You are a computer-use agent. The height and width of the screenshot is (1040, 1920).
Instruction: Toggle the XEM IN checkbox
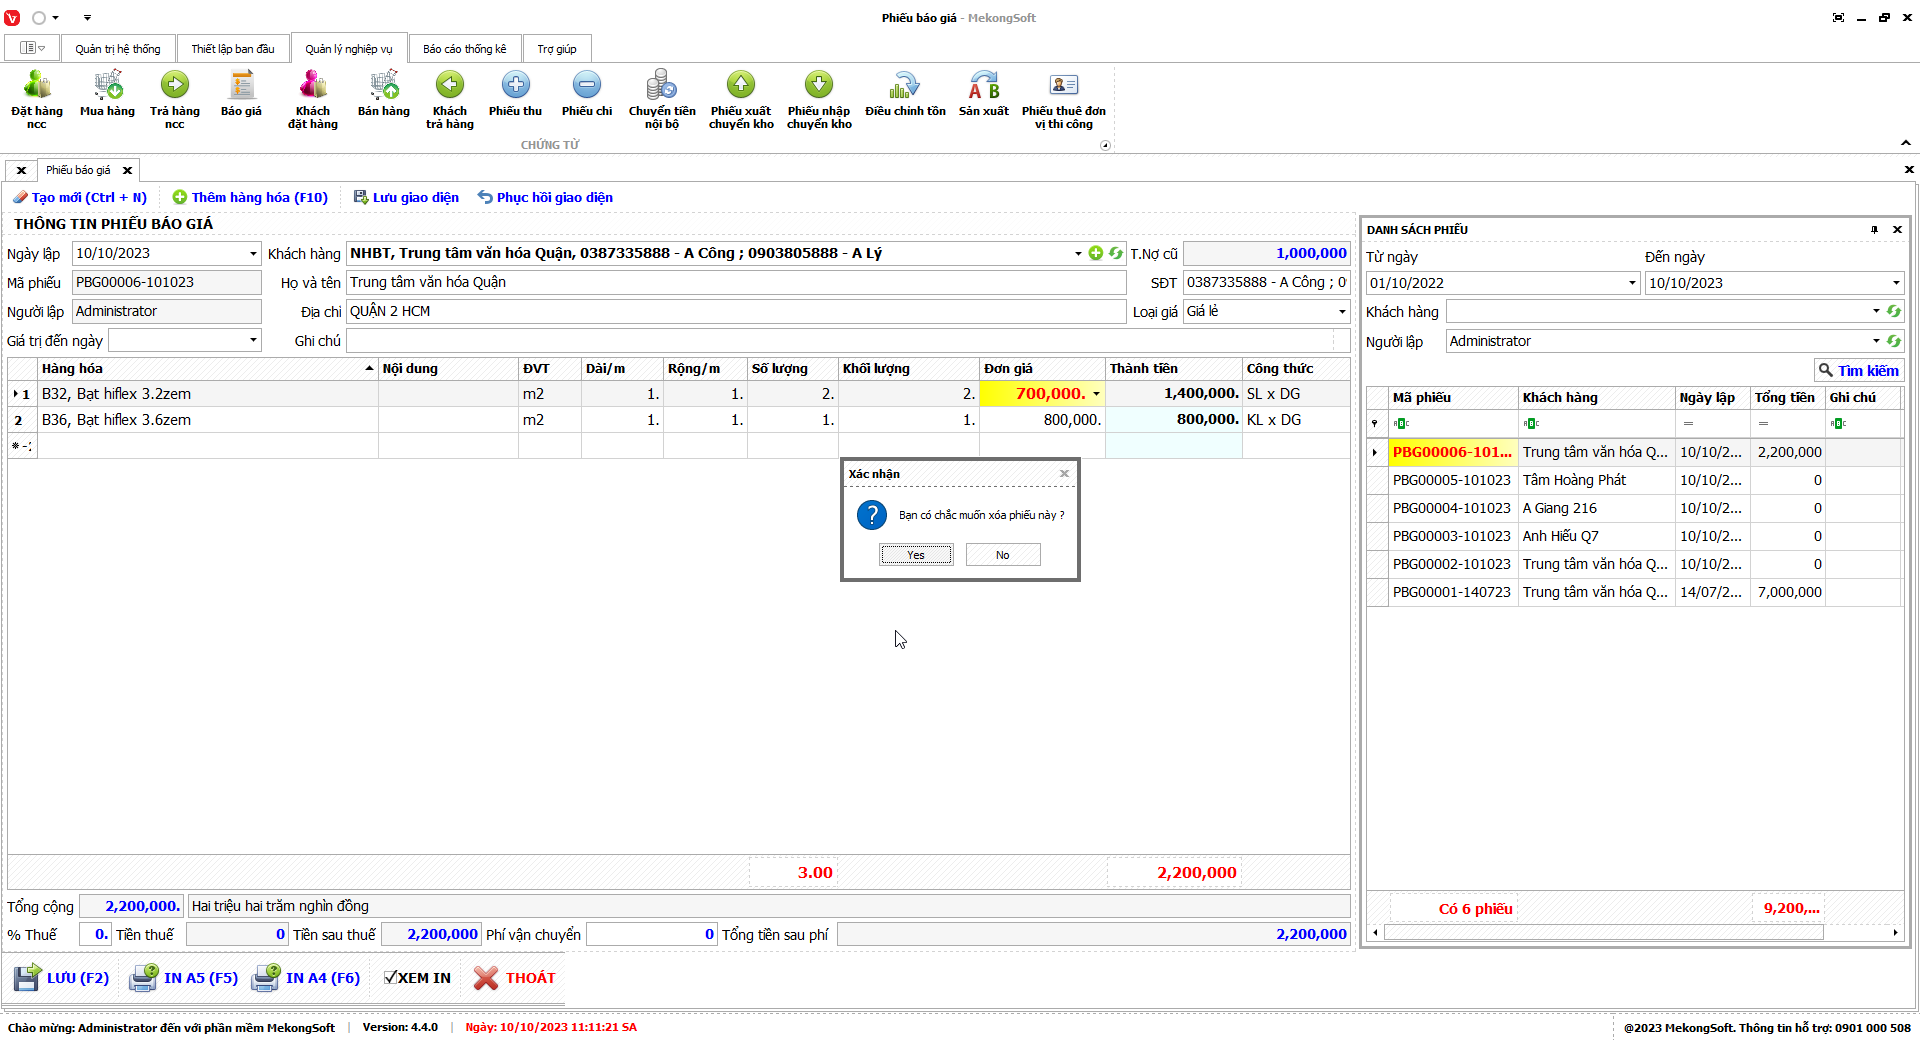[x=391, y=978]
